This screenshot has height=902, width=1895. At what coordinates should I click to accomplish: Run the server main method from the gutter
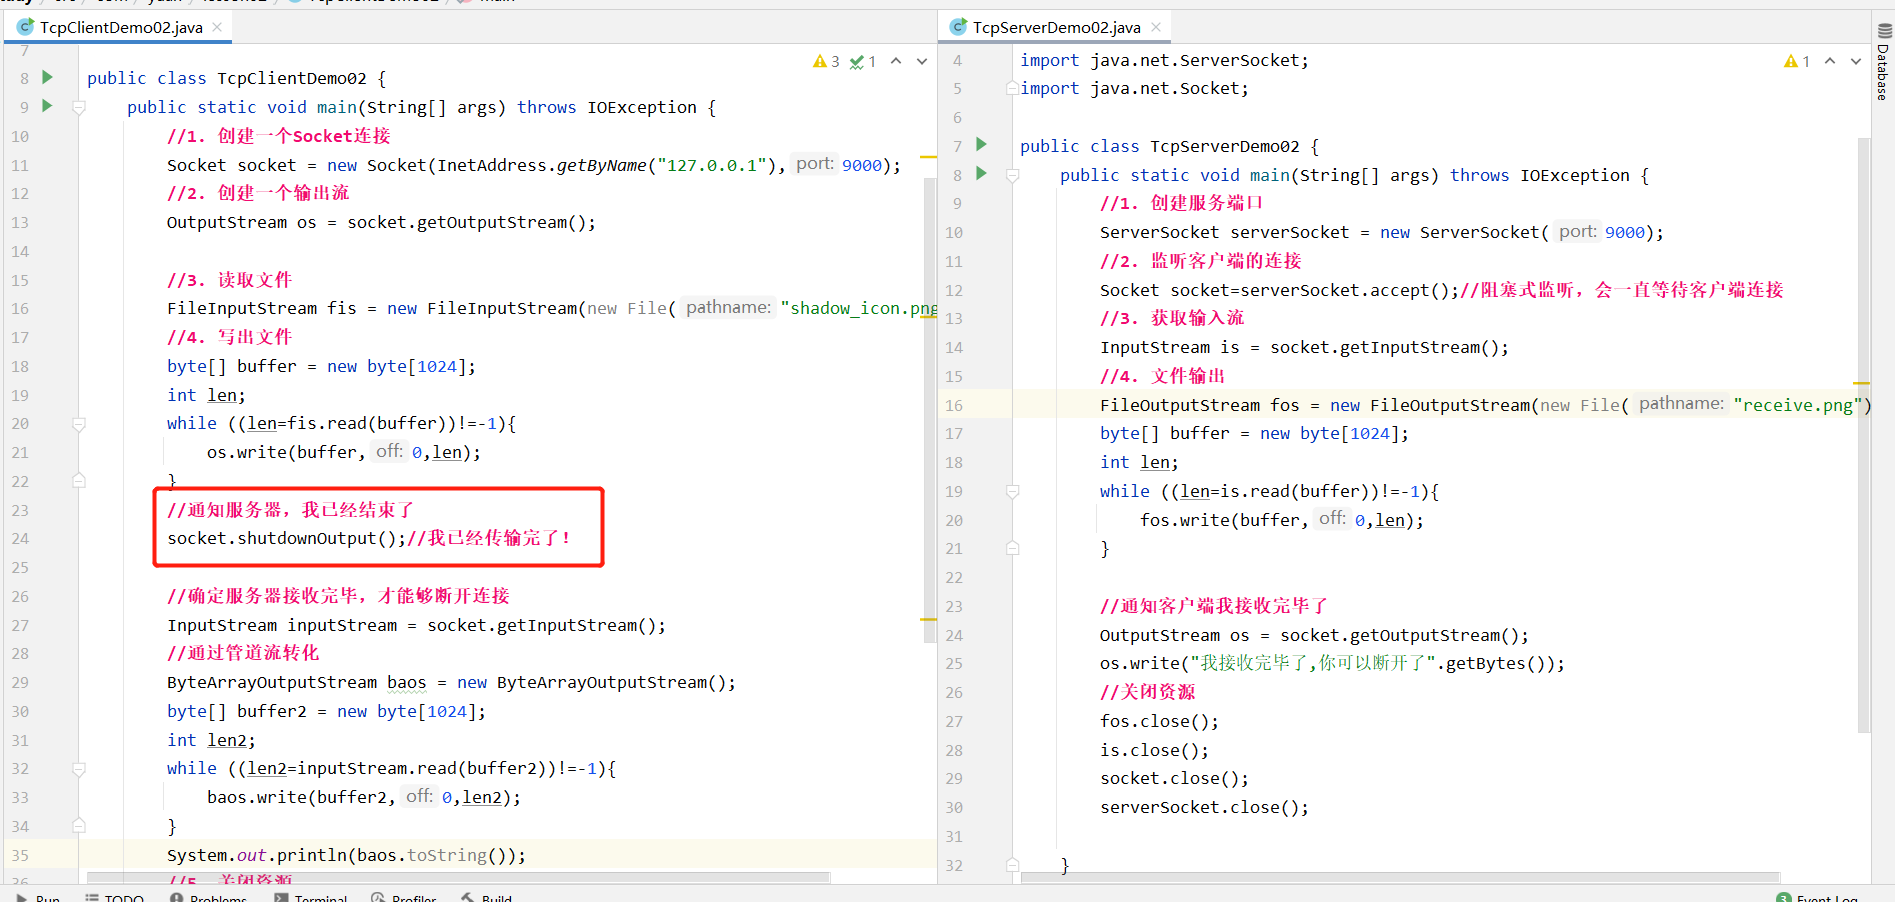981,173
